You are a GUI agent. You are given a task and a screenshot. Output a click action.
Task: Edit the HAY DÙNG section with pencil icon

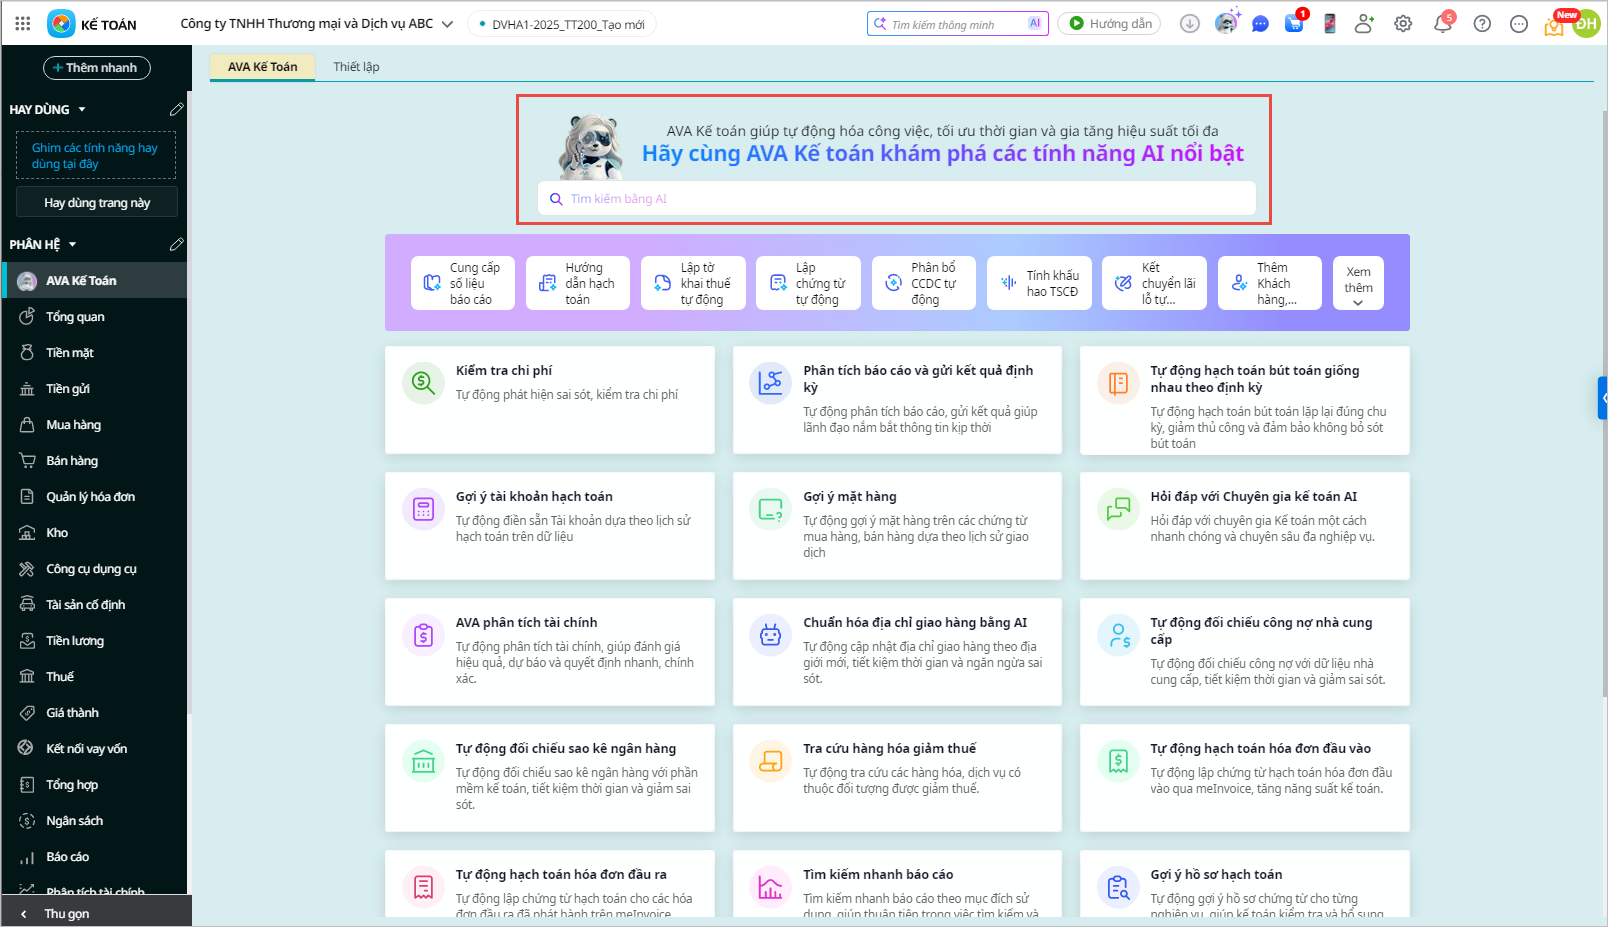177,109
